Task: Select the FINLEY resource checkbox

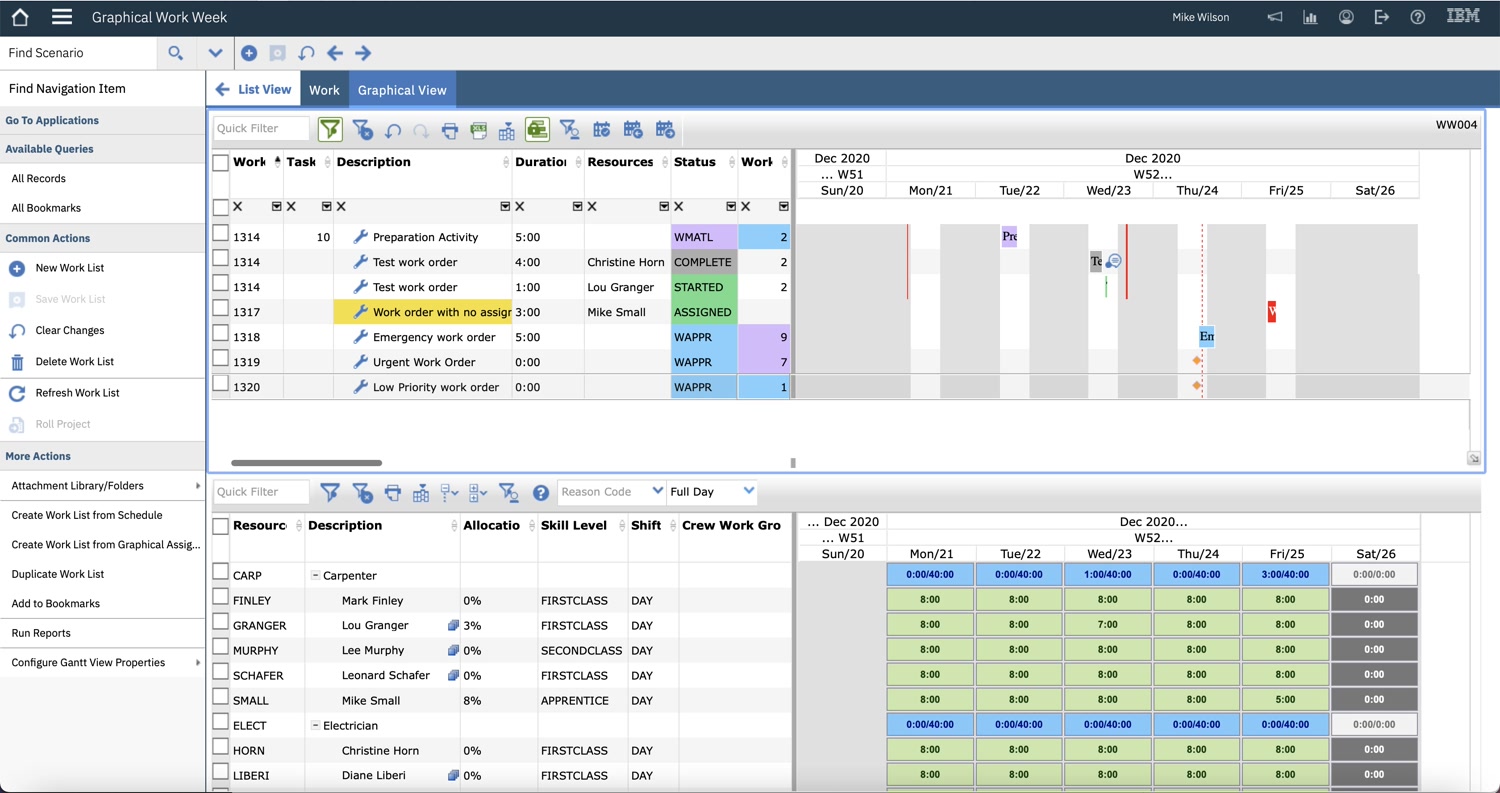Action: [x=221, y=597]
